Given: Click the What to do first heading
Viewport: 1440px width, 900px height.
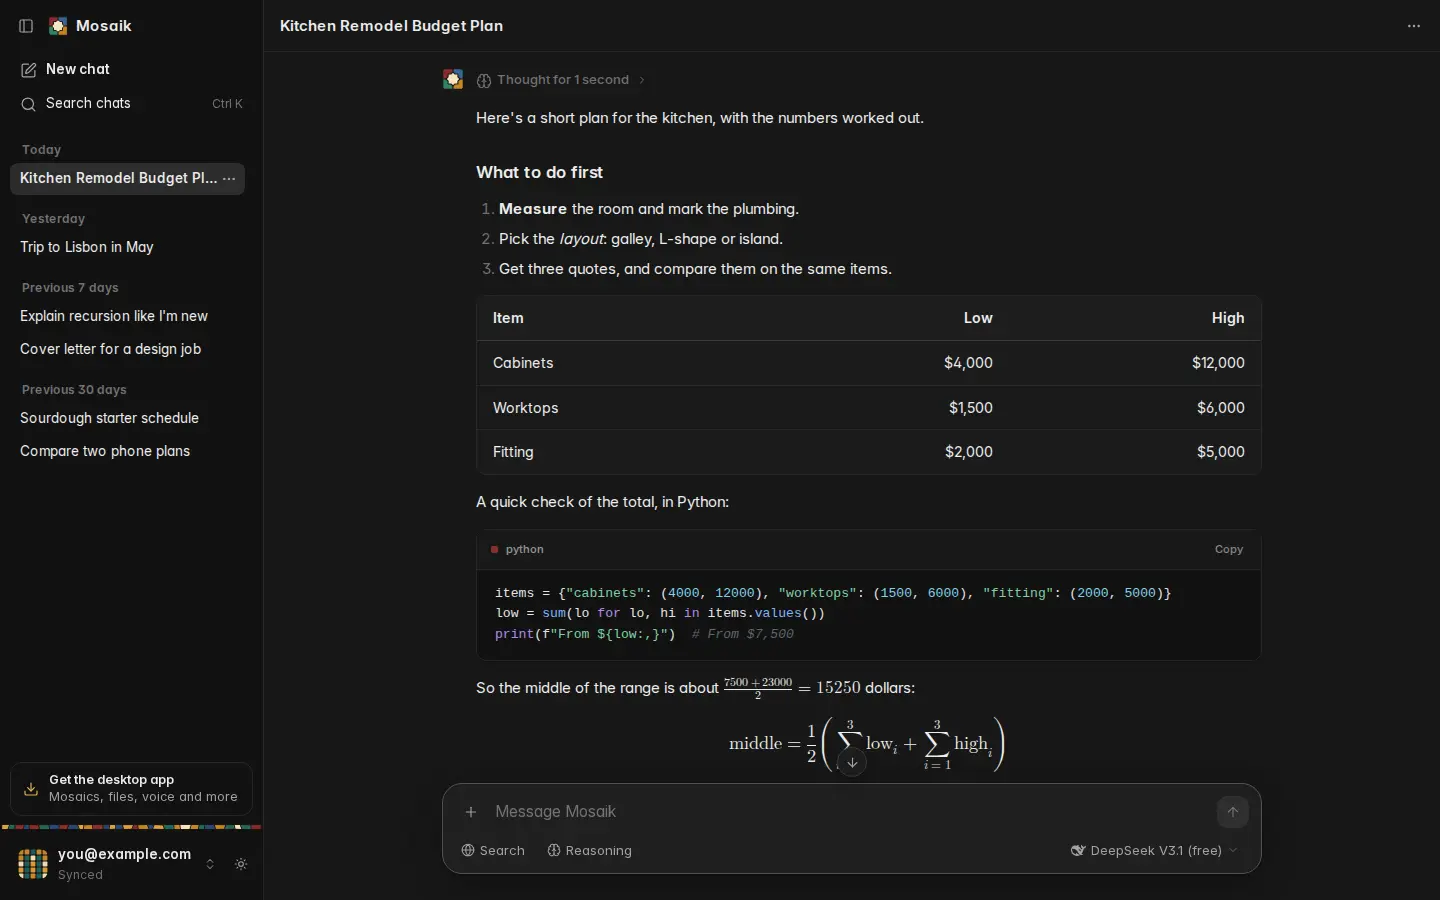Looking at the screenshot, I should [x=540, y=172].
